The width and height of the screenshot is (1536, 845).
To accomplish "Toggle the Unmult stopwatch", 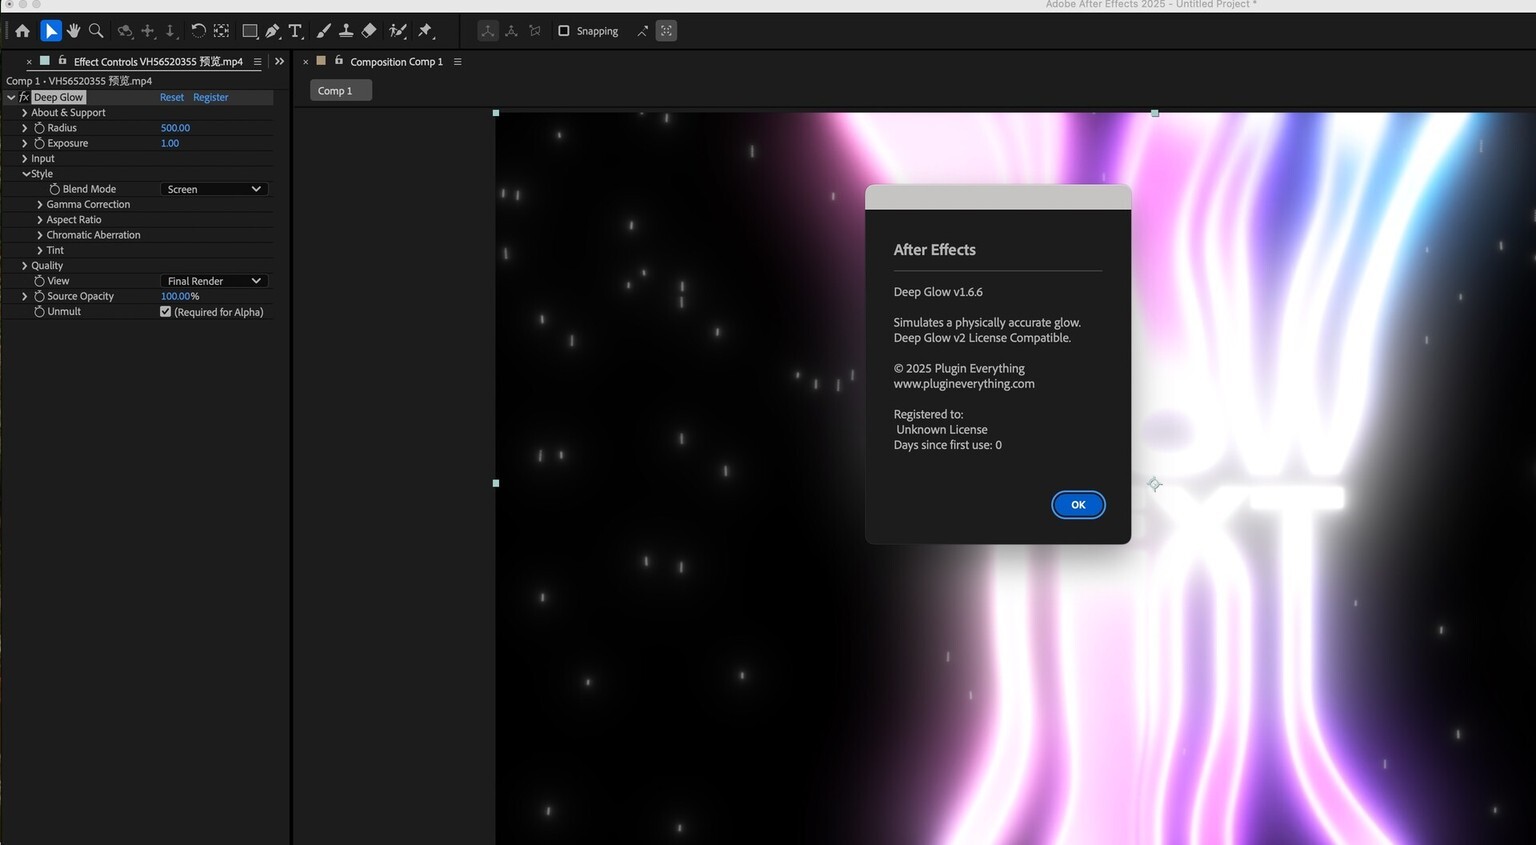I will pos(39,312).
